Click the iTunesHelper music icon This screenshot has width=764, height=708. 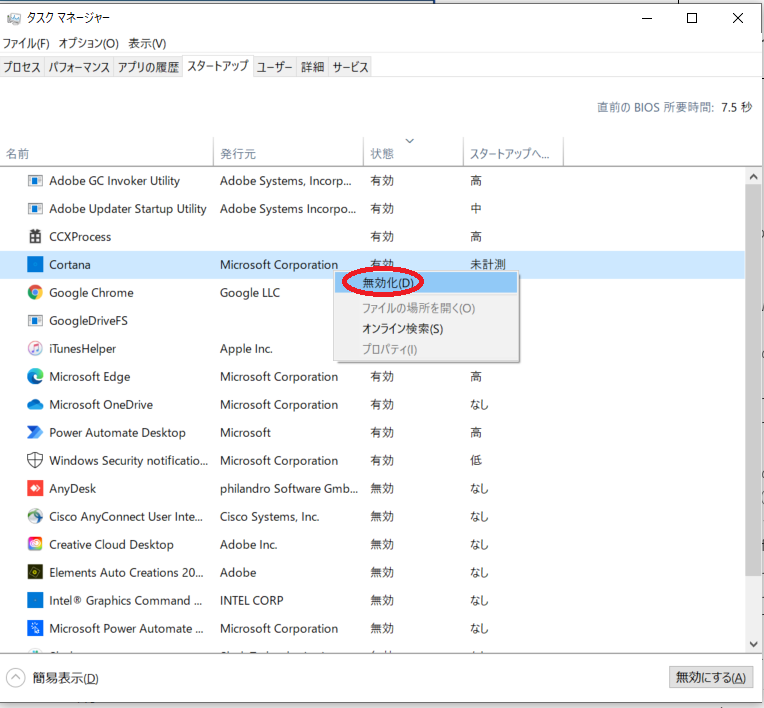pyautogui.click(x=35, y=349)
